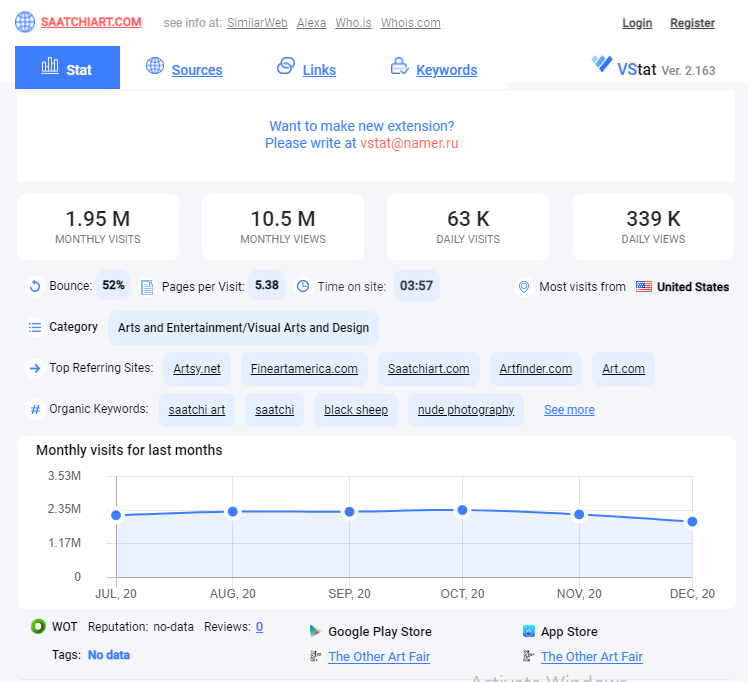Open the Keywords tab
The image size is (748, 682).
coord(447,70)
